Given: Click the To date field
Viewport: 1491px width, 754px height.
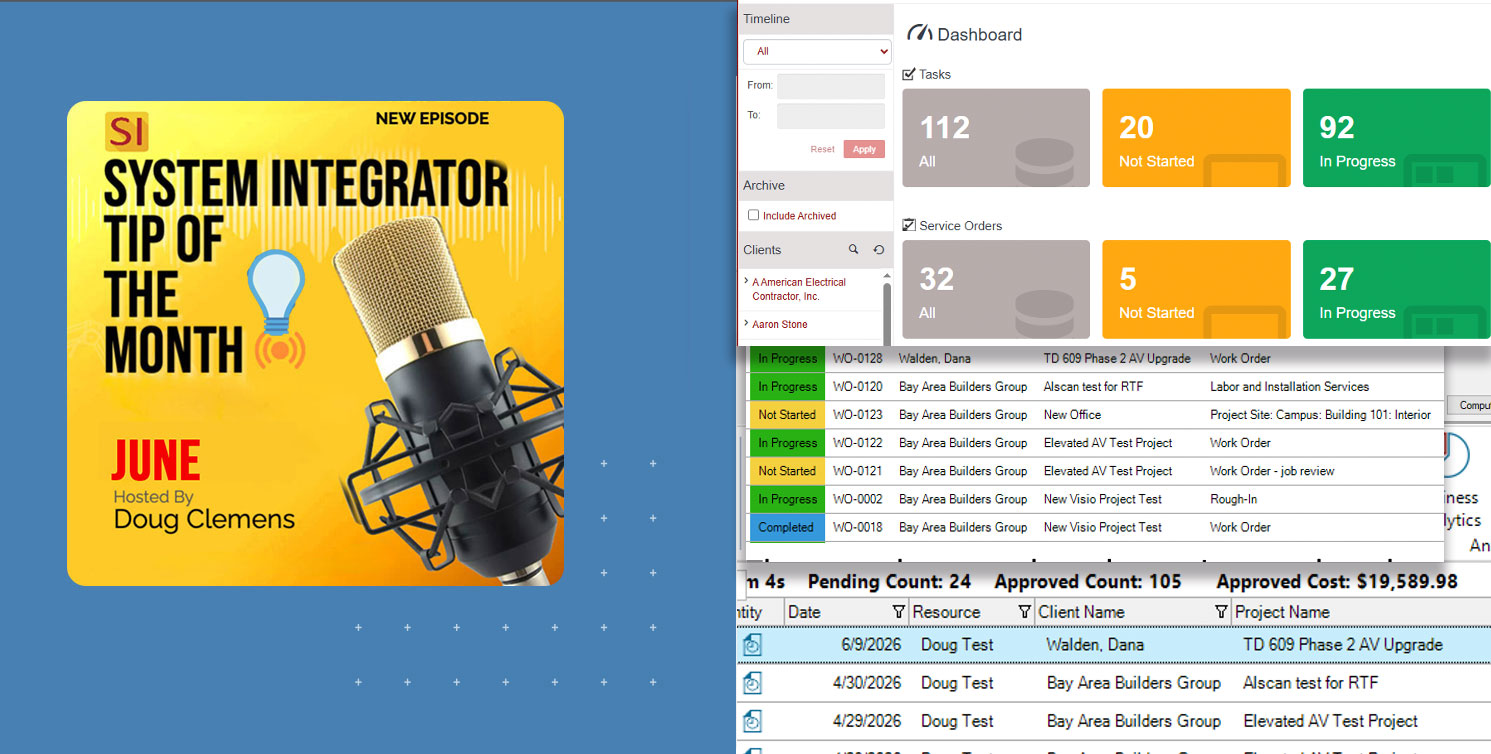Looking at the screenshot, I should point(831,116).
